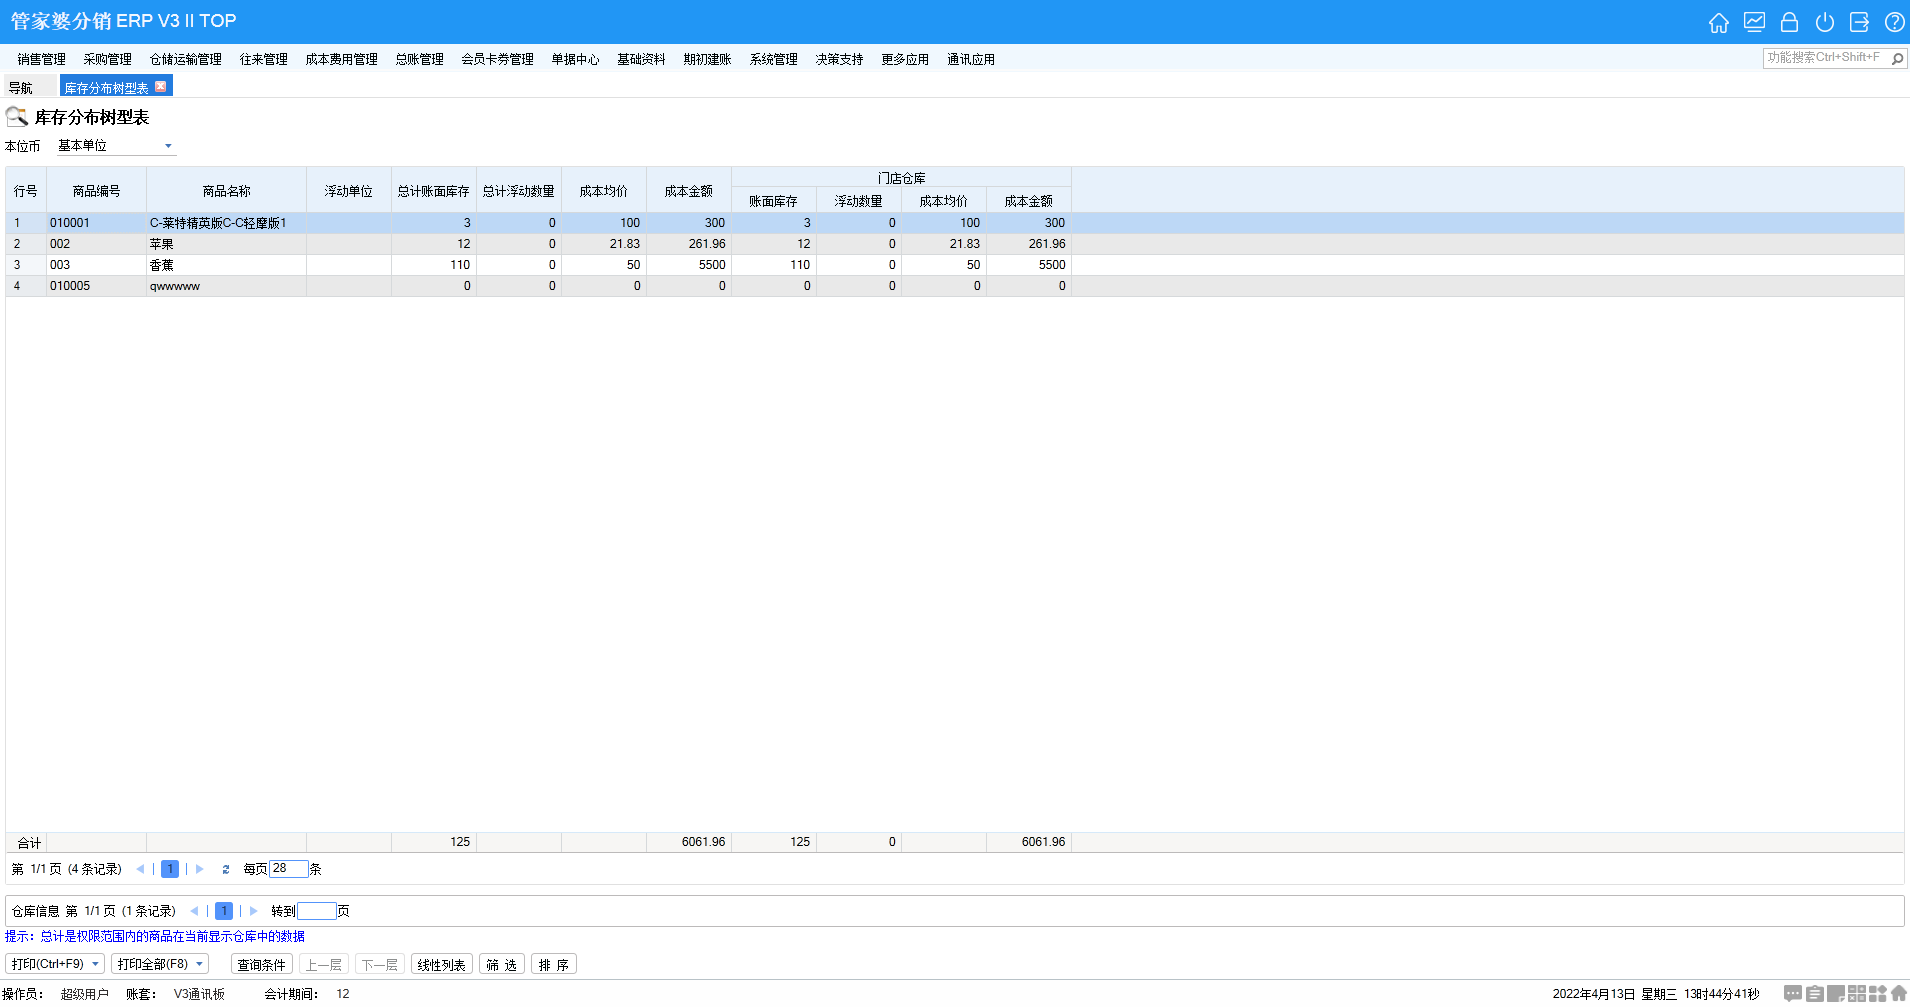Open help via the question mark icon
Image resolution: width=1910 pixels, height=1007 pixels.
coord(1895,22)
